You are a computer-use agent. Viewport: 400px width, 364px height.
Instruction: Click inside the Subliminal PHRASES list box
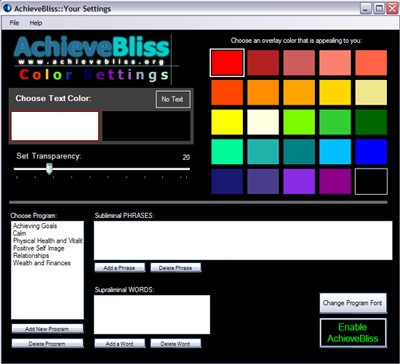pyautogui.click(x=243, y=240)
